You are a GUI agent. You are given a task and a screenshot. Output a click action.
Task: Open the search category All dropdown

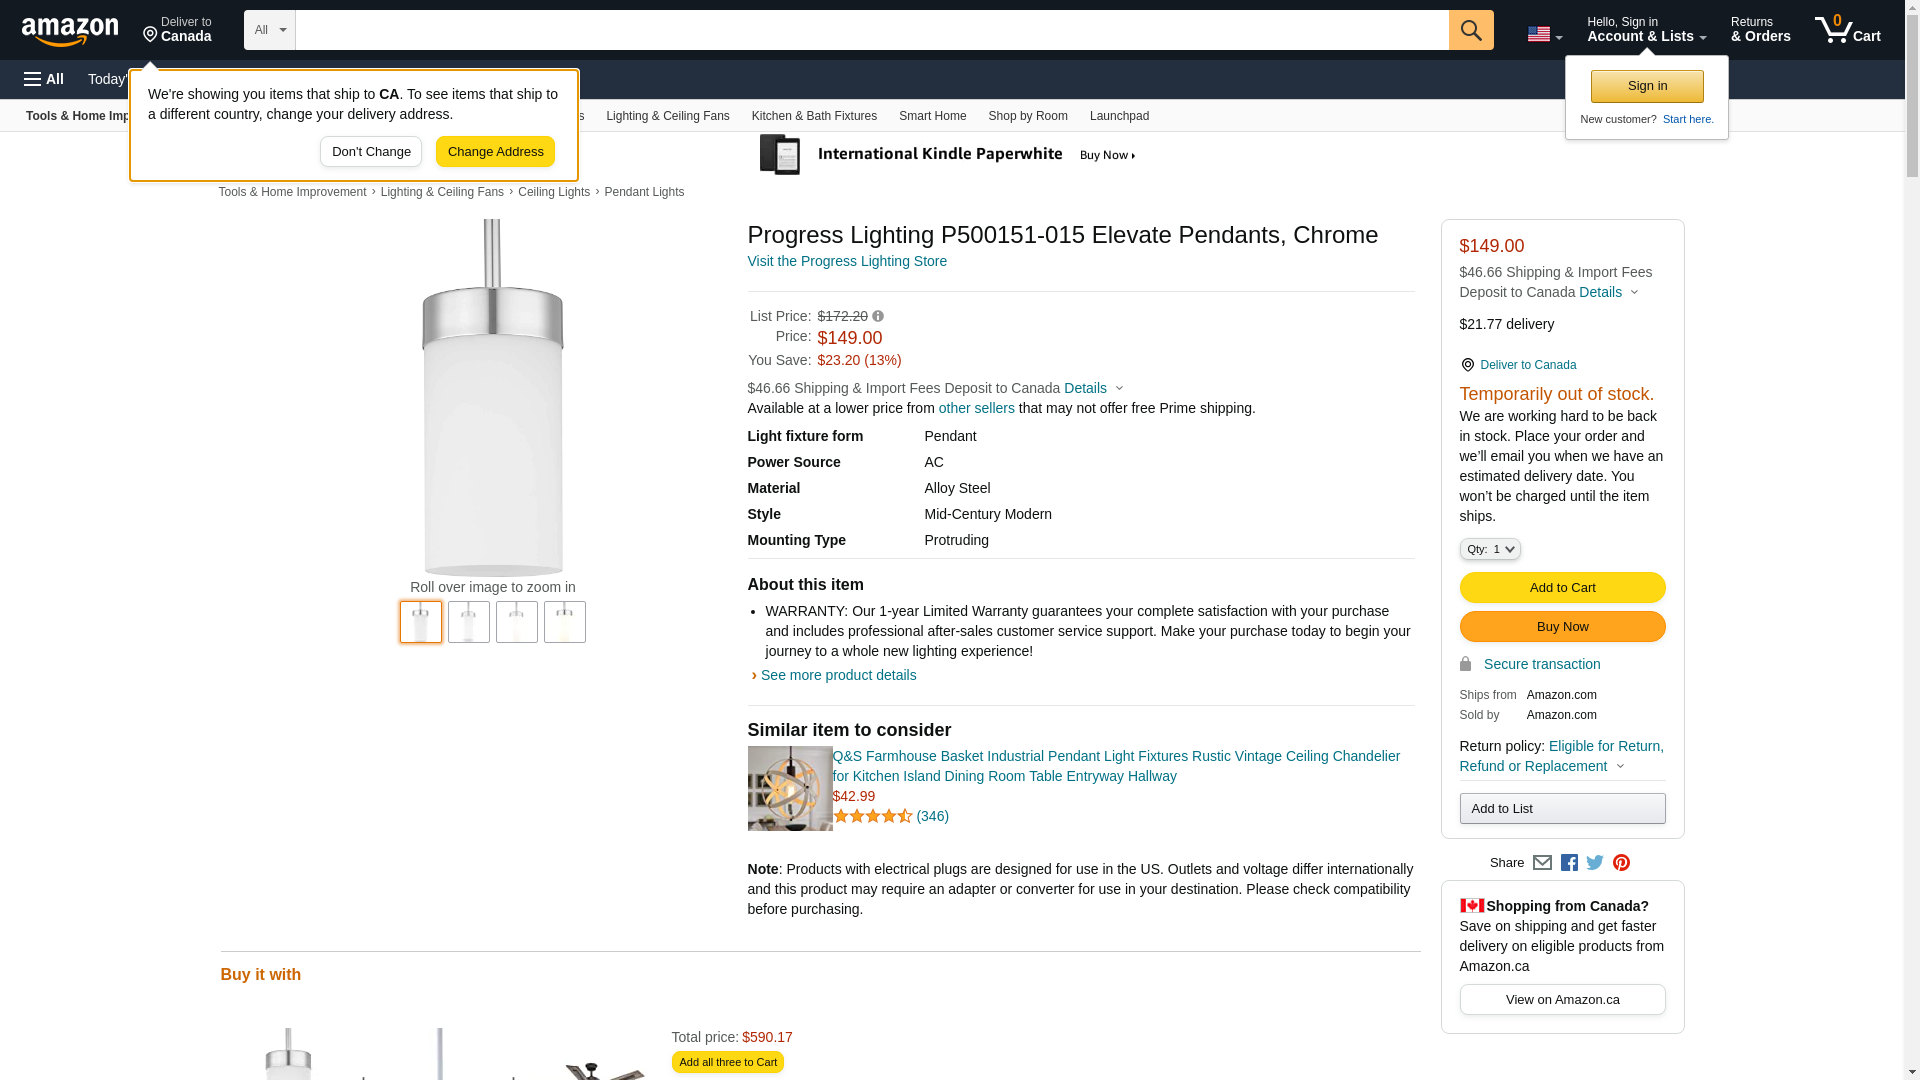[x=269, y=30]
